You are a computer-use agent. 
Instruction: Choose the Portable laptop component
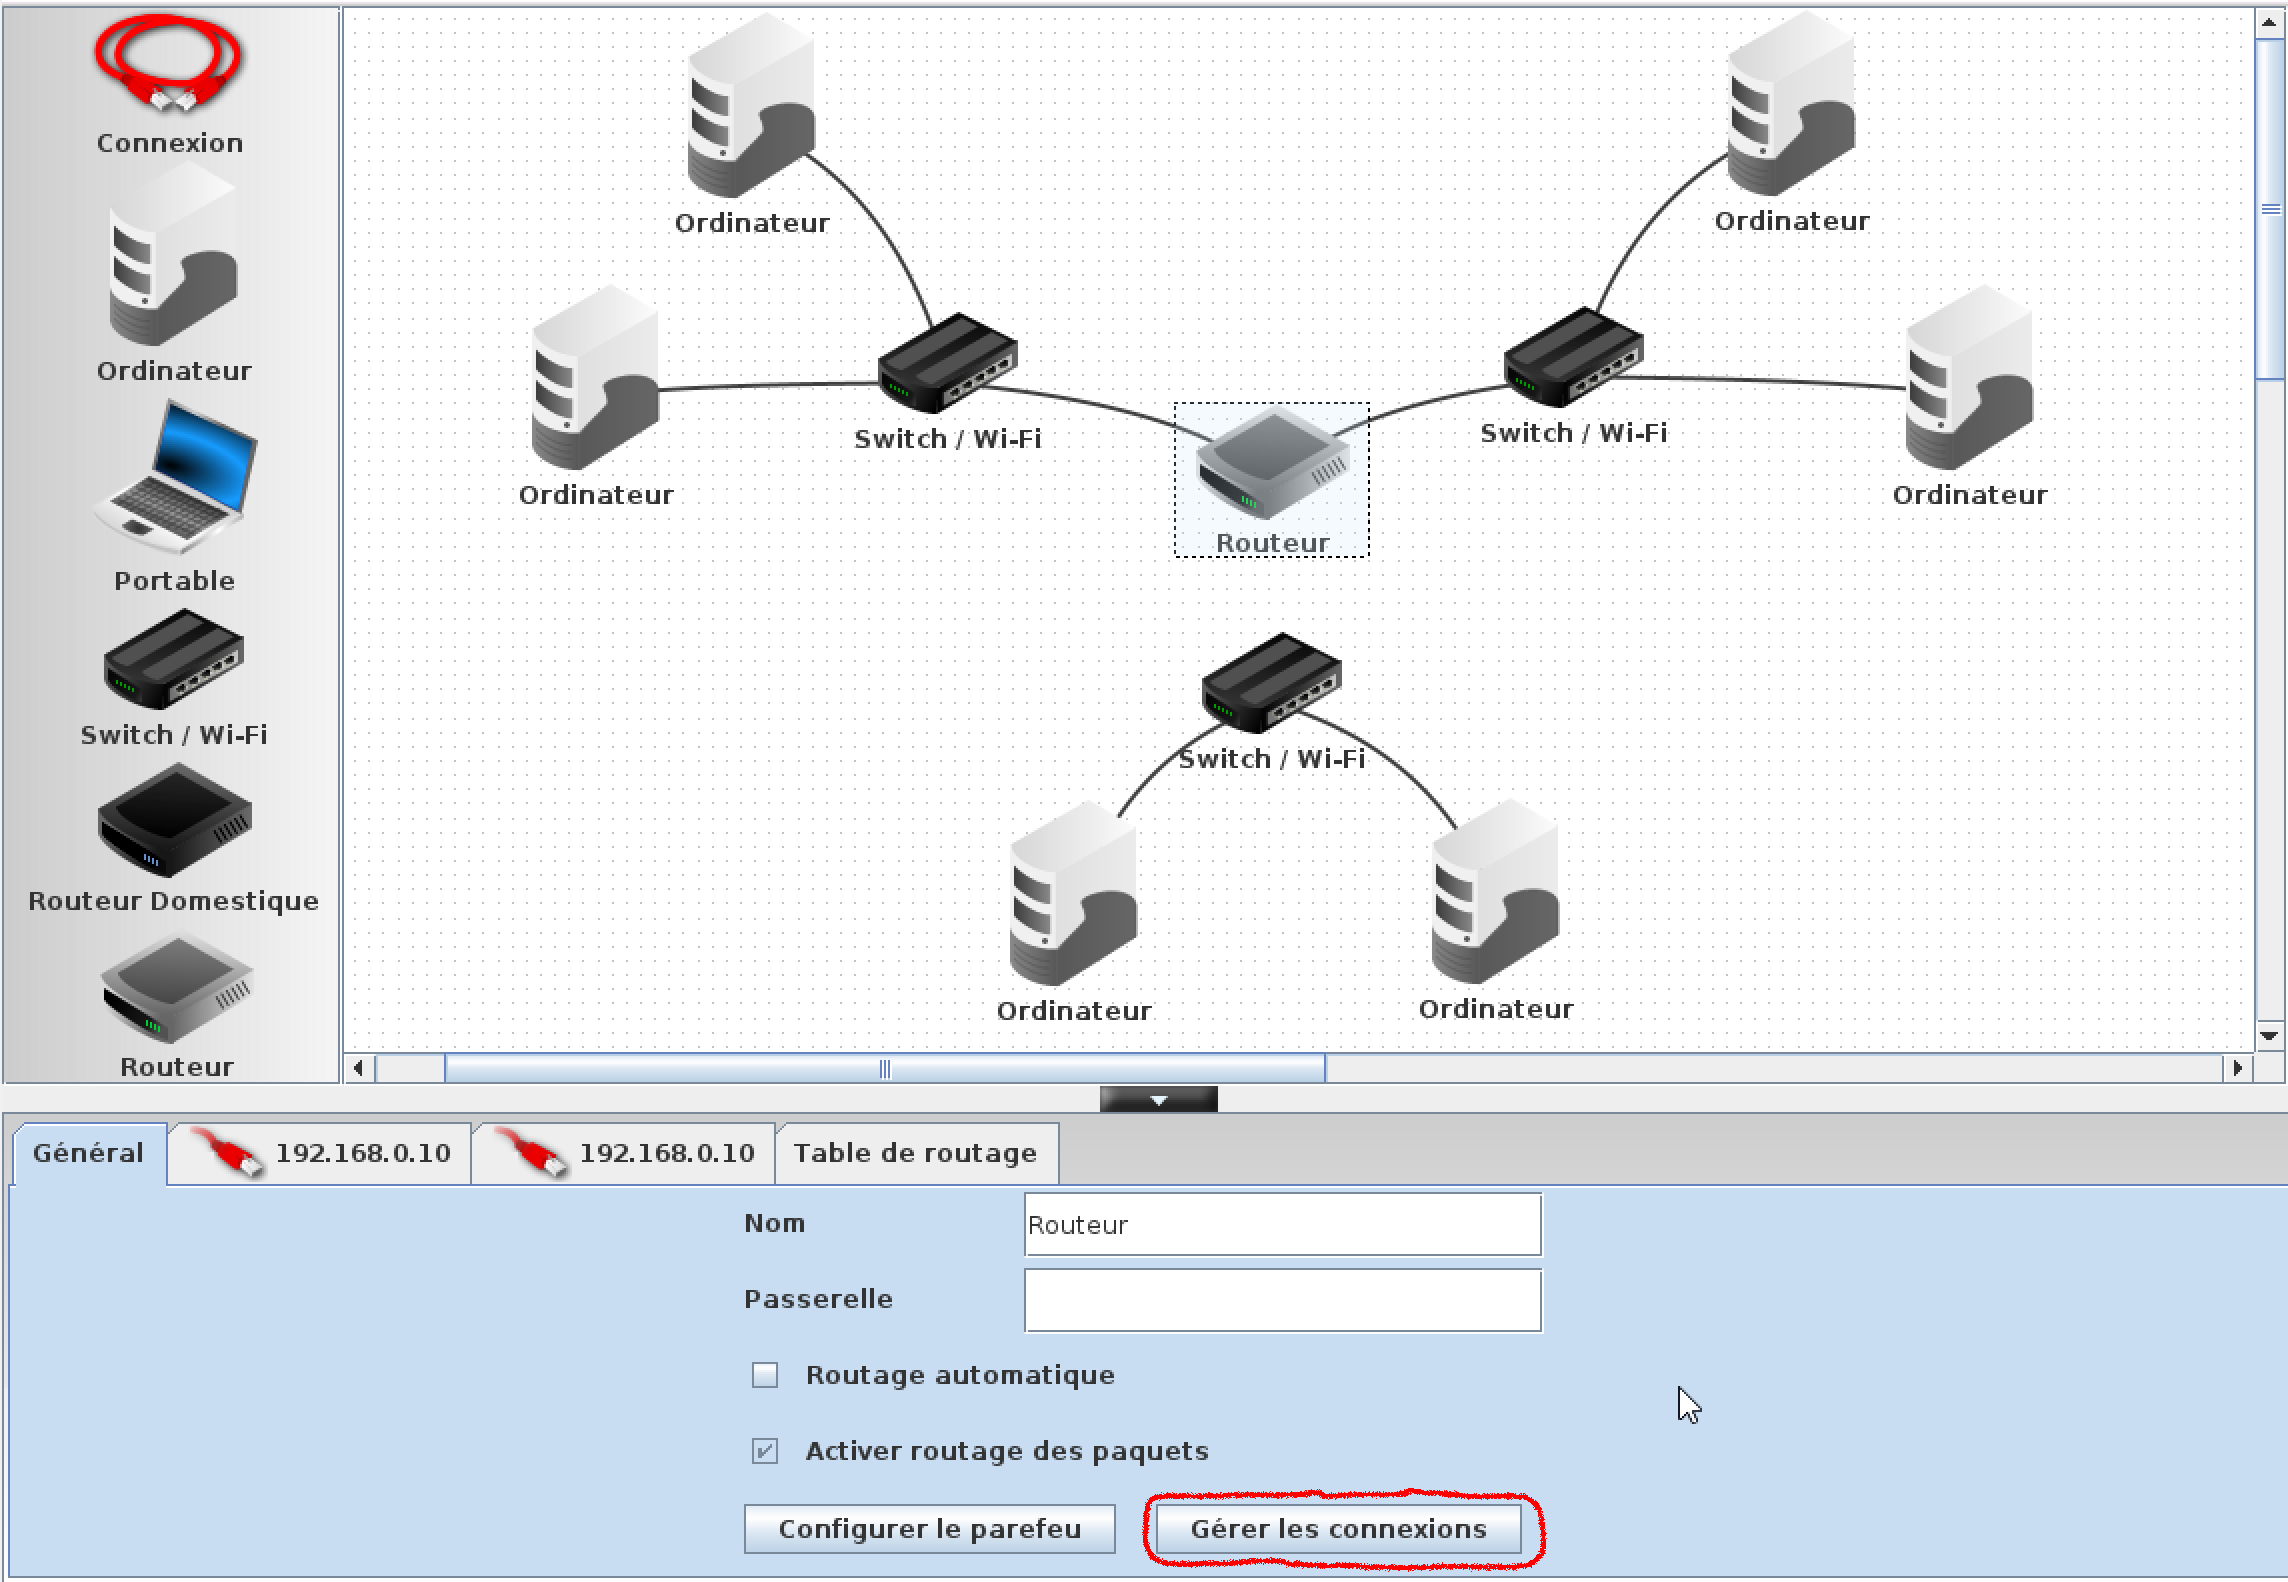pyautogui.click(x=176, y=478)
